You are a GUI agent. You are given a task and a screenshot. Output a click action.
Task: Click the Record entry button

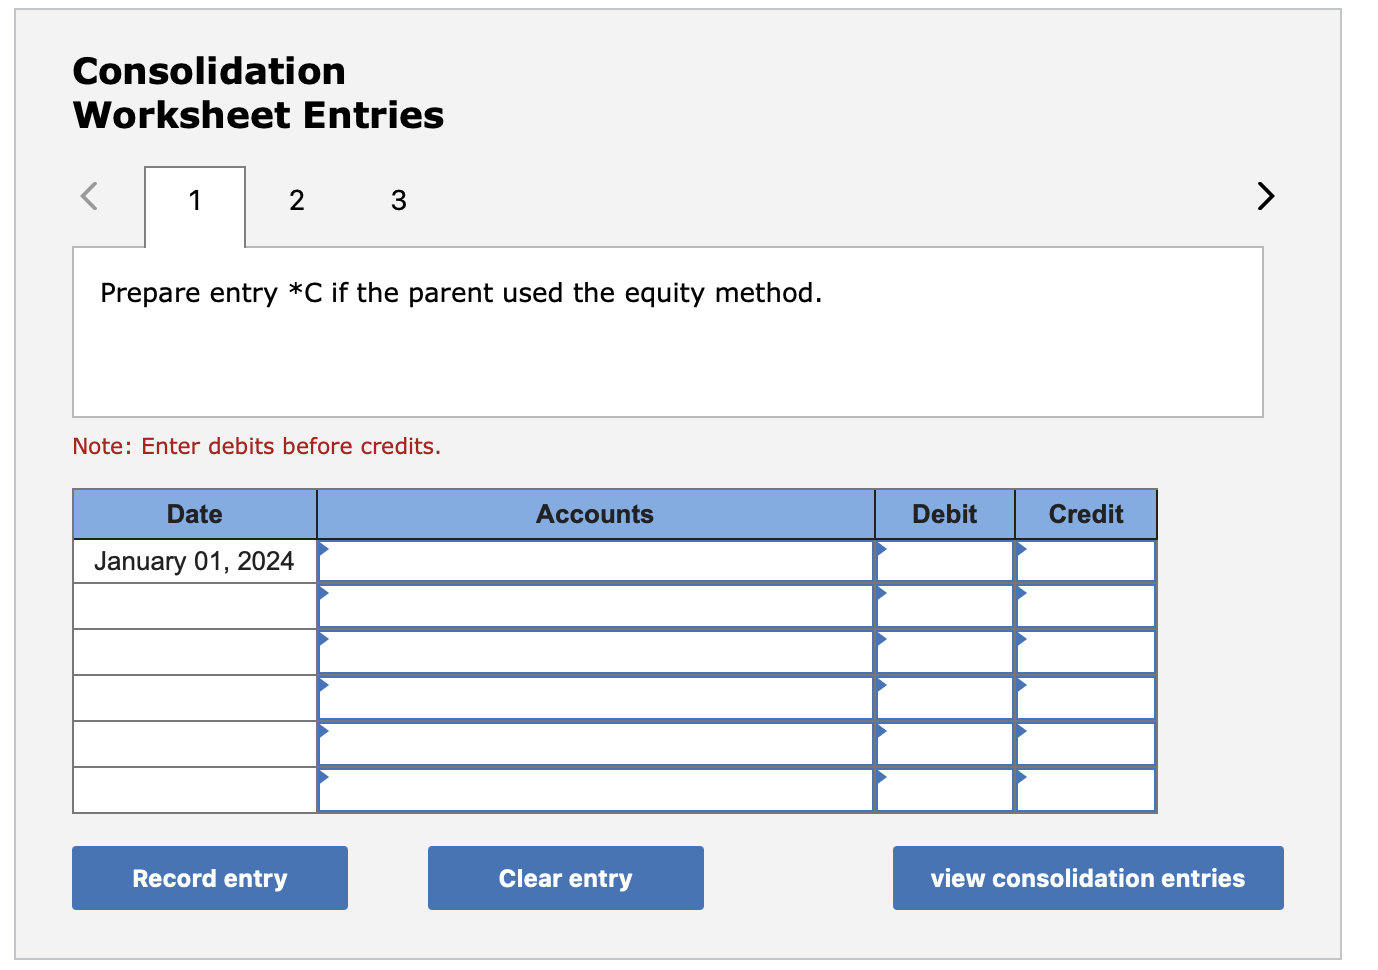pos(209,878)
